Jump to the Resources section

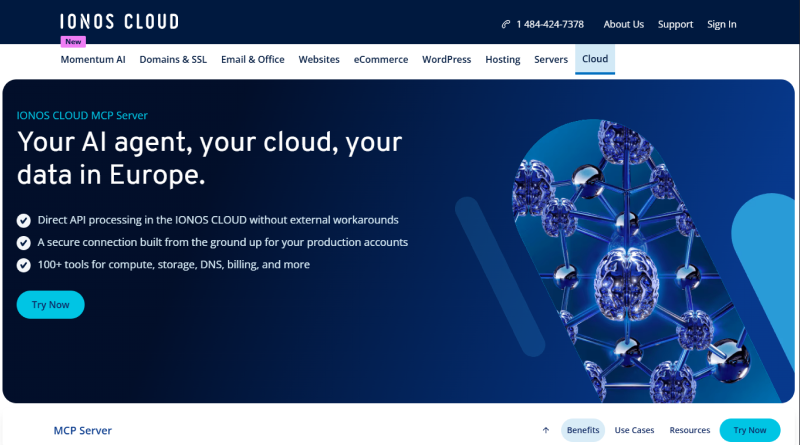tap(689, 430)
